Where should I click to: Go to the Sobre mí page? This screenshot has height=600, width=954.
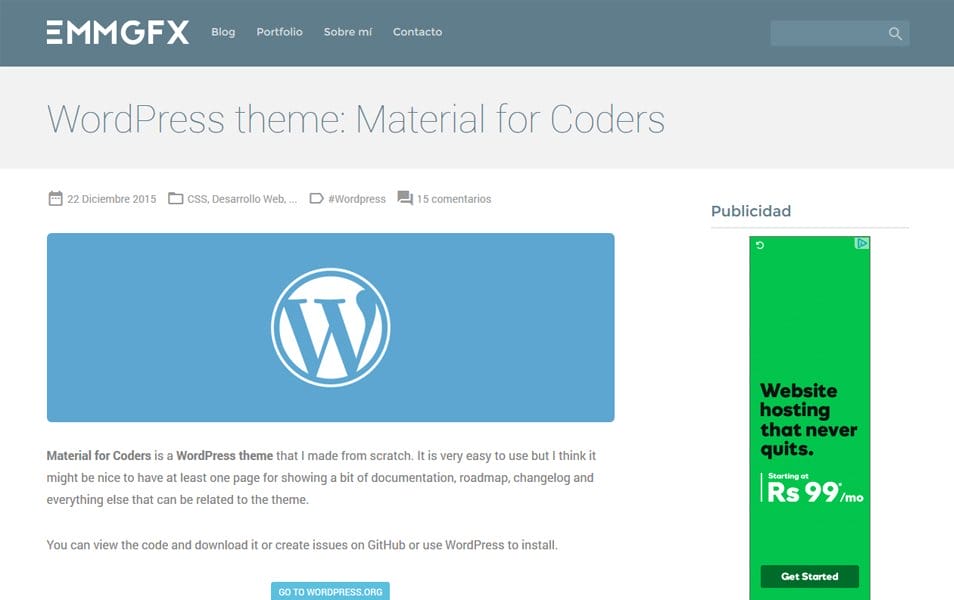[x=347, y=32]
